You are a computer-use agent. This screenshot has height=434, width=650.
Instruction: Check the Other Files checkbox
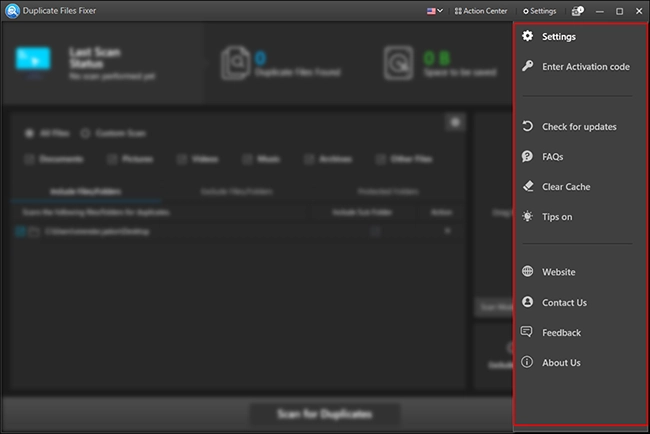coord(380,159)
